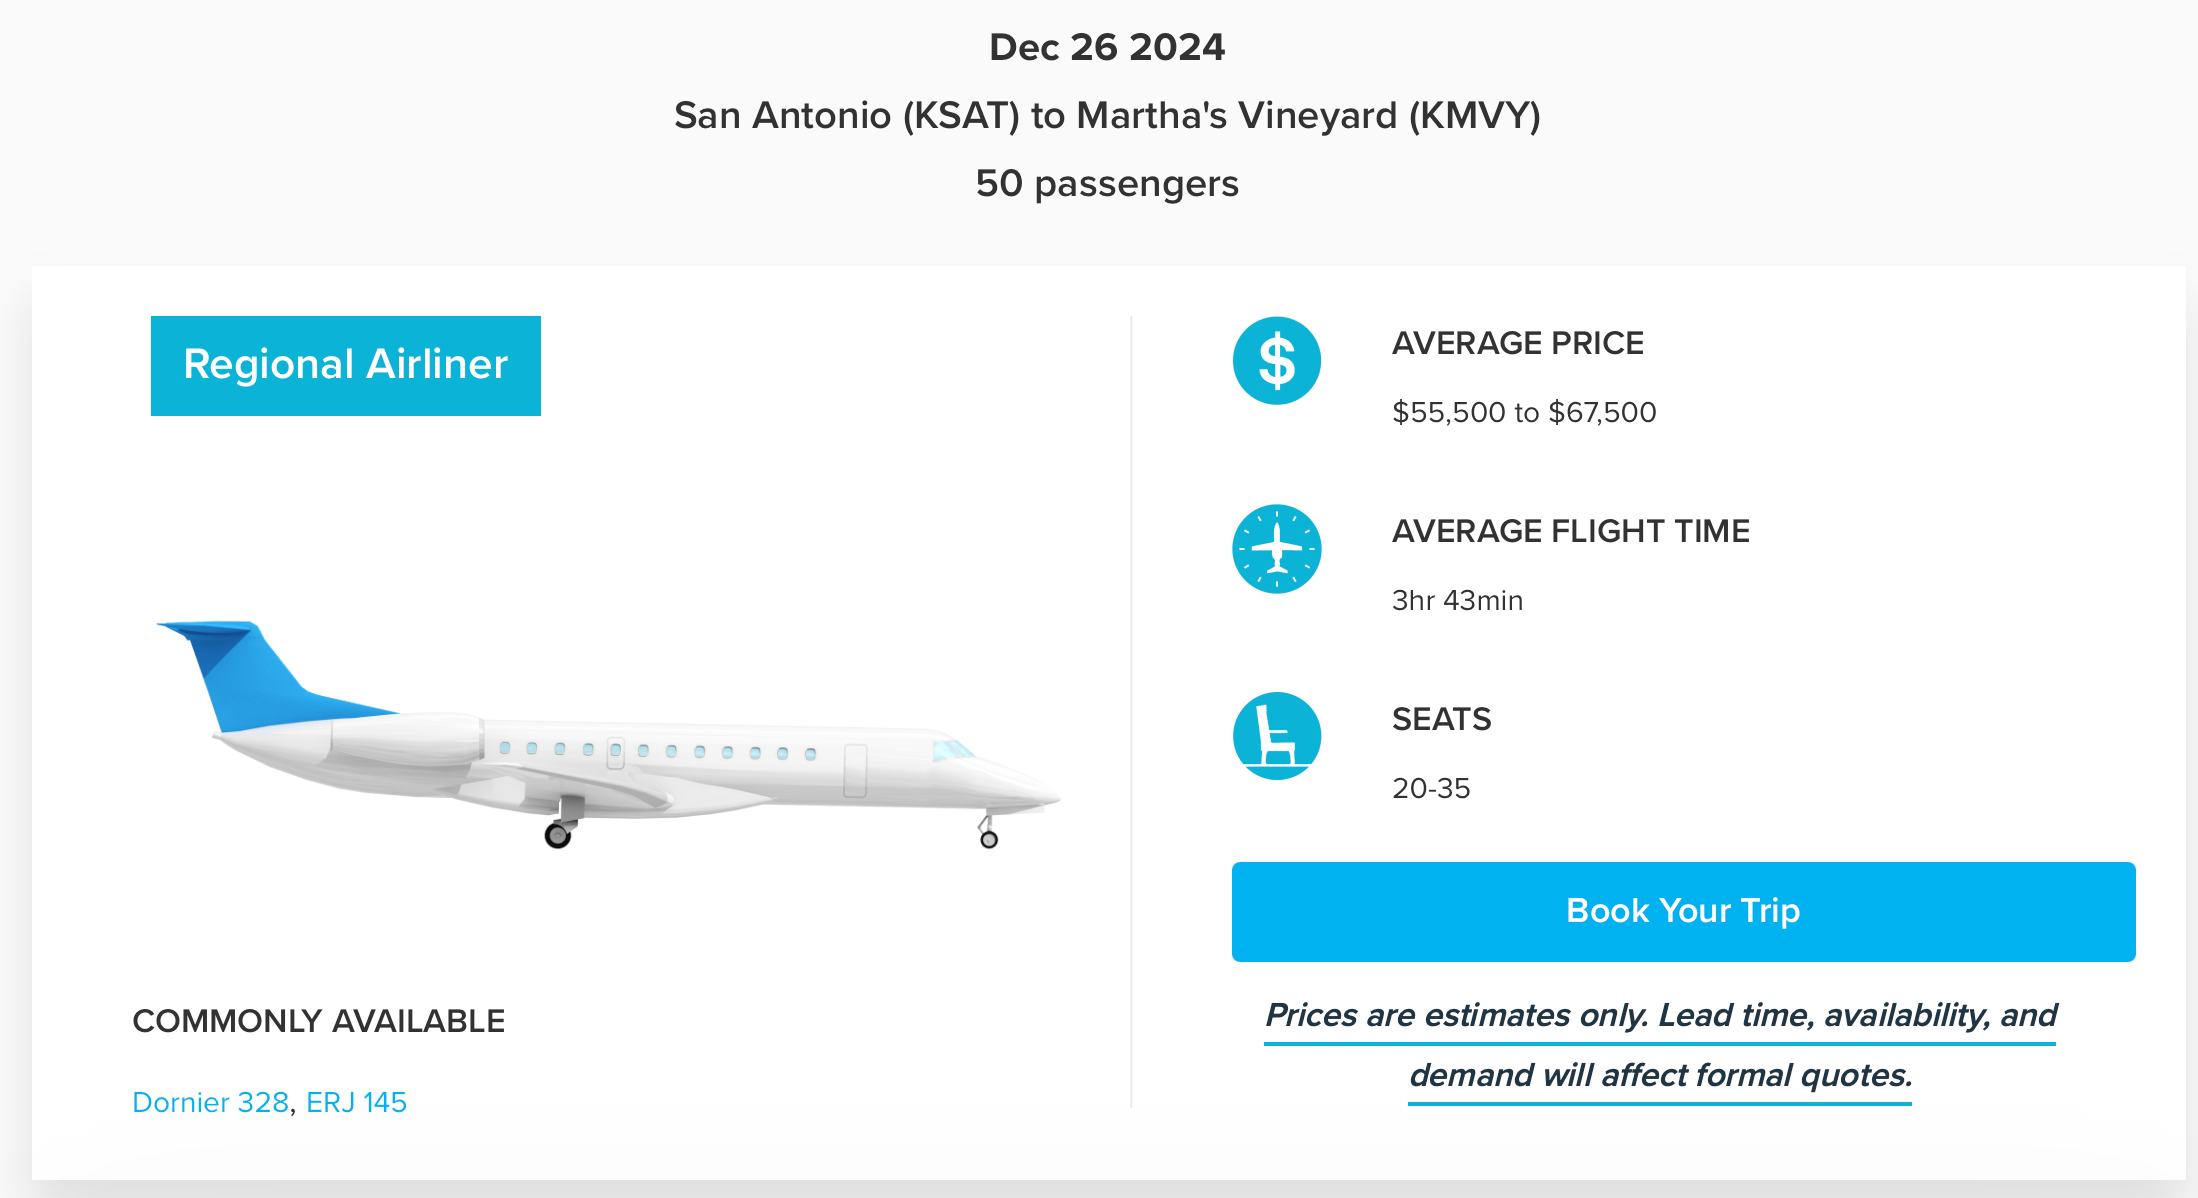
Task: Click the dollar sign price icon
Action: (1276, 361)
